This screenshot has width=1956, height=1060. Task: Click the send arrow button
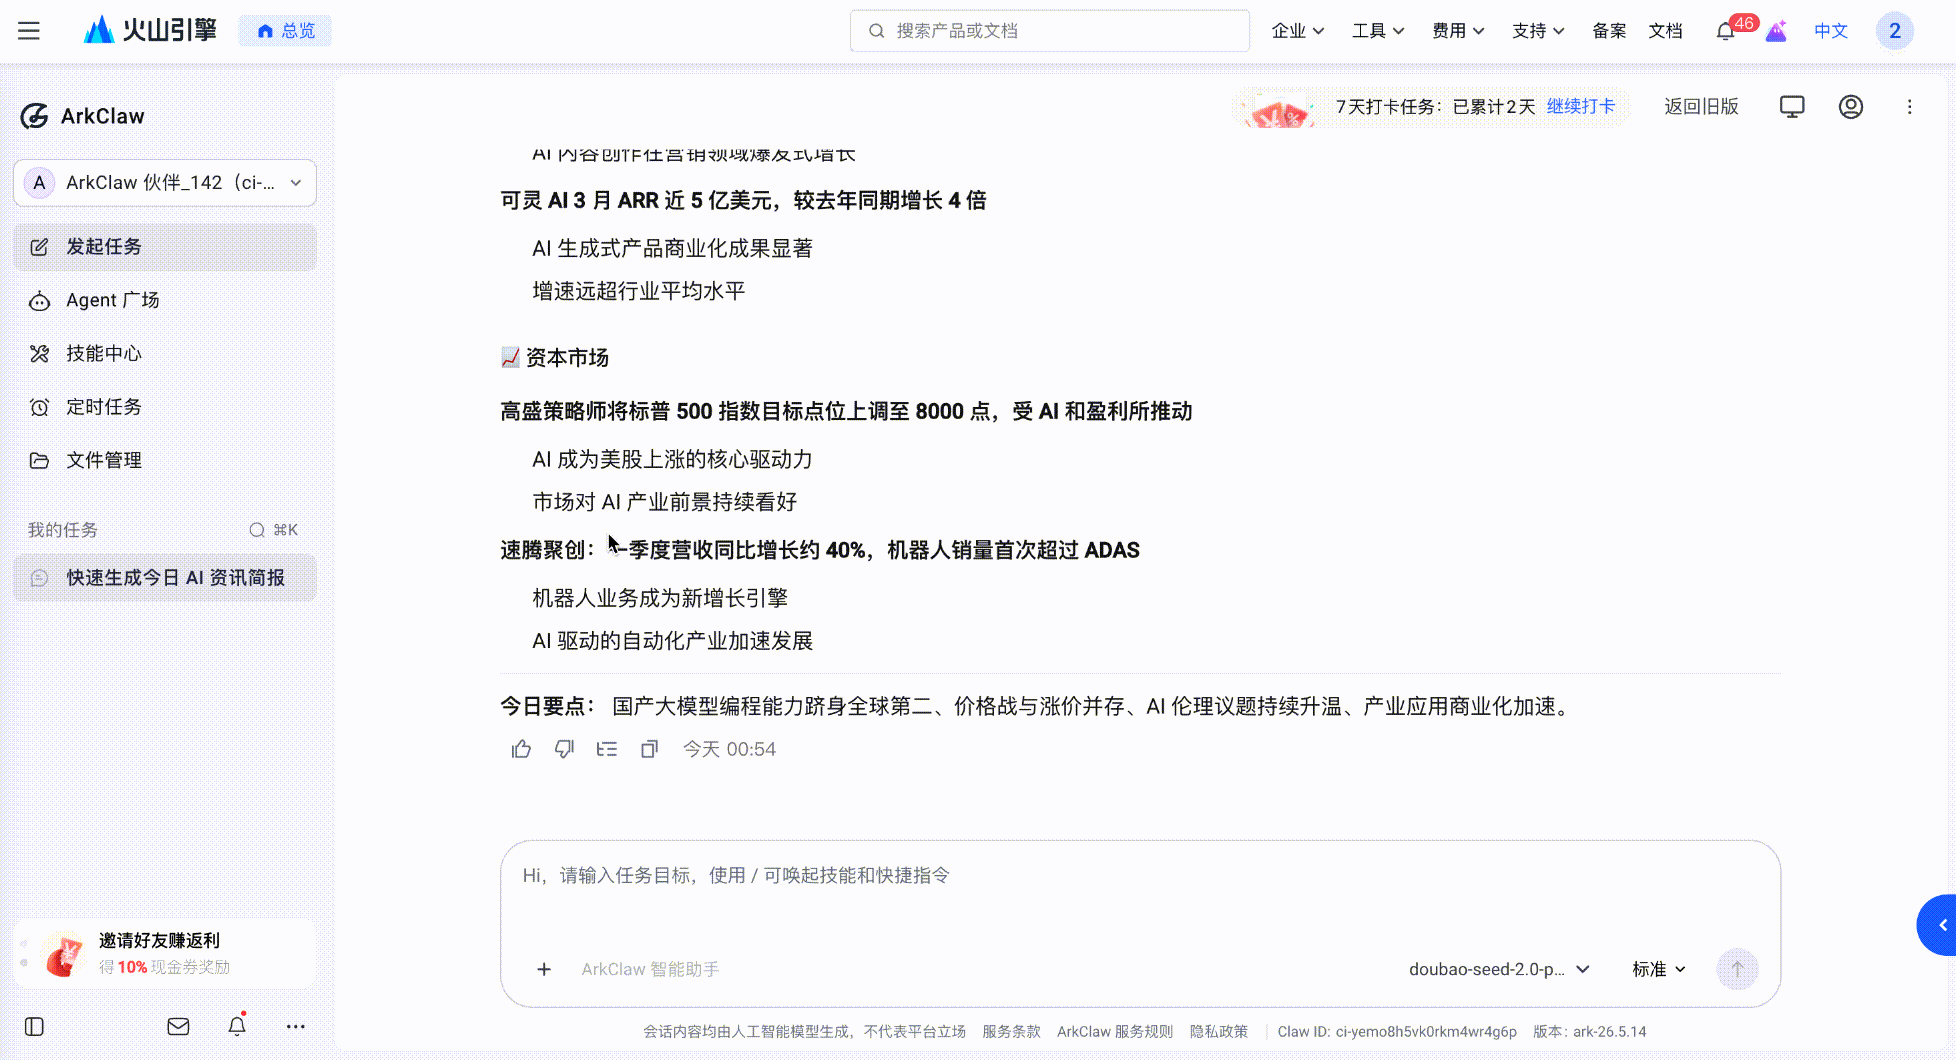click(x=1737, y=969)
